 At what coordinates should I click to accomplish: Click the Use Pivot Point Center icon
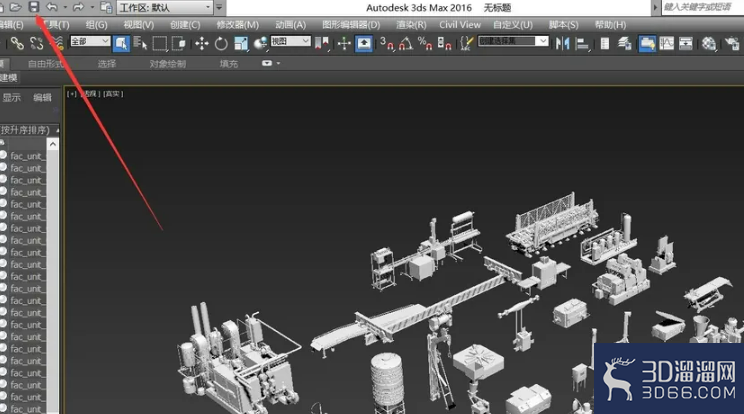pos(322,44)
